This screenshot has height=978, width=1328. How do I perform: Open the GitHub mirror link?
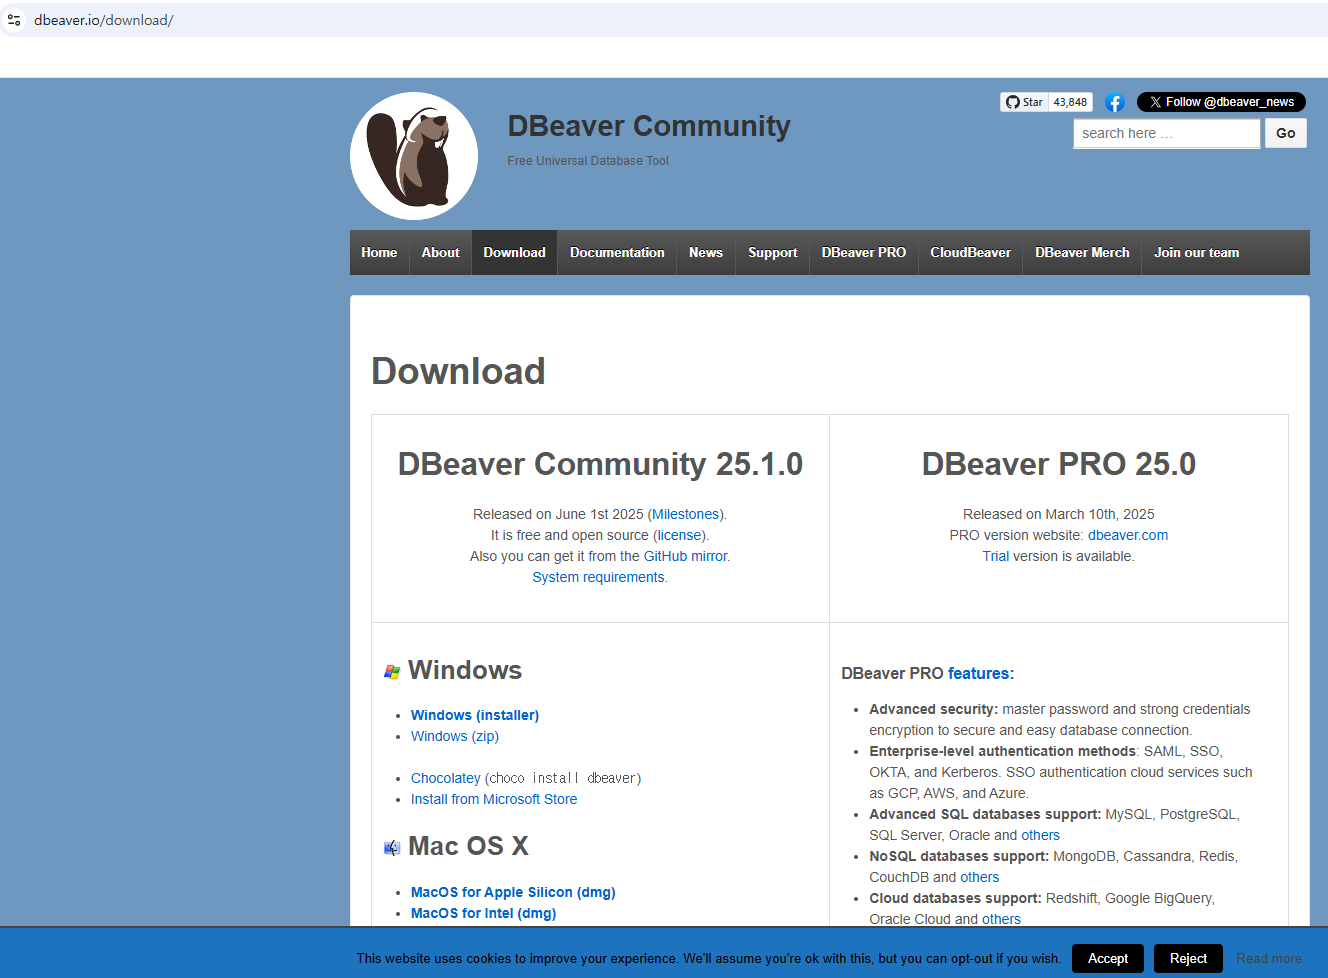coord(685,556)
